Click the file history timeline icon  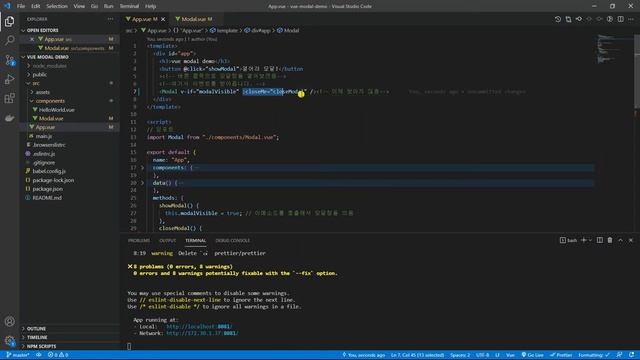[x=558, y=19]
